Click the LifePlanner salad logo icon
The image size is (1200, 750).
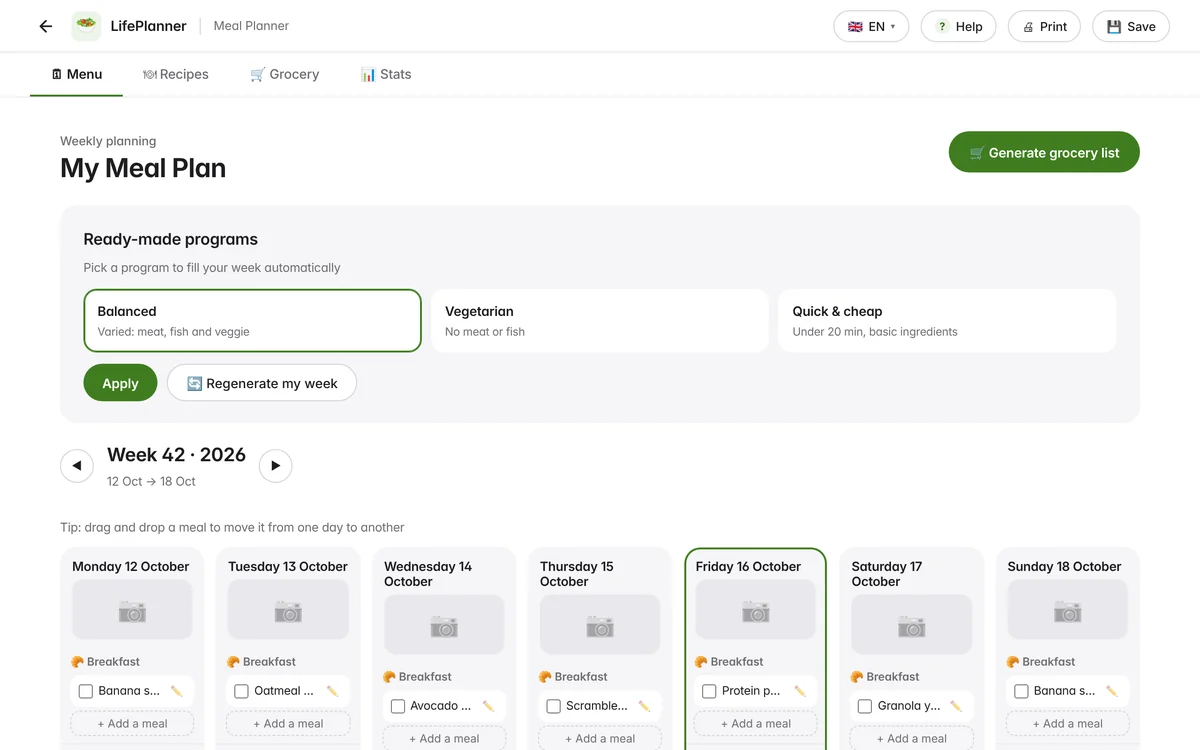click(x=86, y=26)
